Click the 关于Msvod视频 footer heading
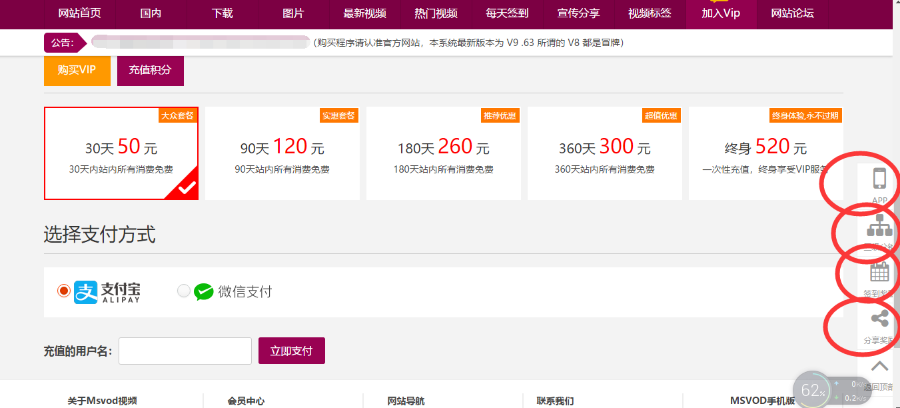The width and height of the screenshot is (900, 408). point(102,401)
